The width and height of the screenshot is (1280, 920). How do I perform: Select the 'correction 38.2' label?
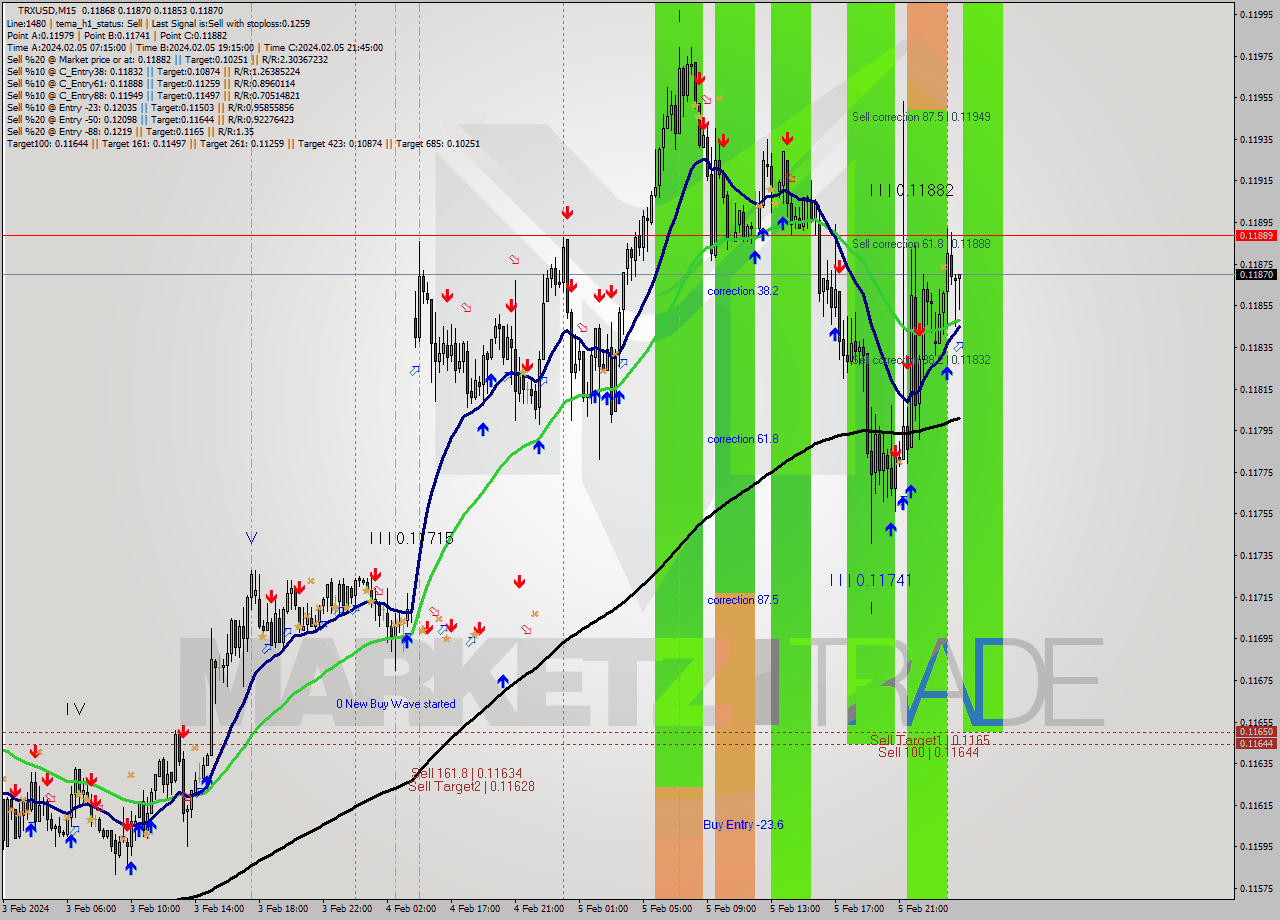coord(743,291)
